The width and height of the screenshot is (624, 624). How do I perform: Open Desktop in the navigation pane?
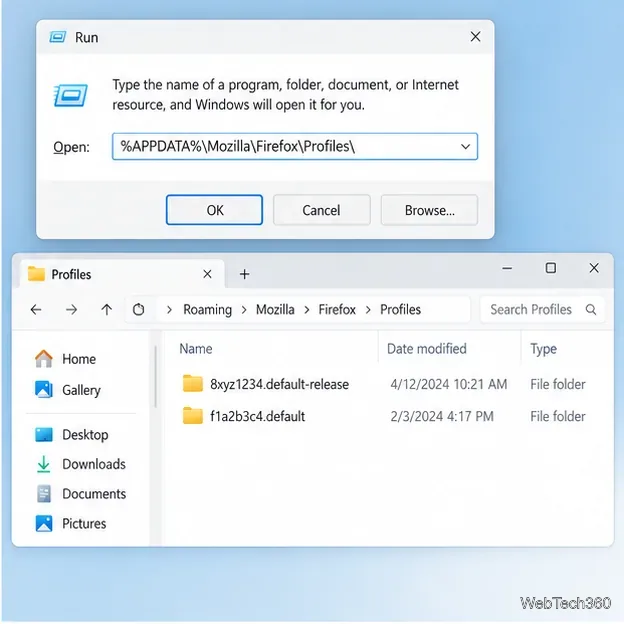pyautogui.click(x=72, y=435)
